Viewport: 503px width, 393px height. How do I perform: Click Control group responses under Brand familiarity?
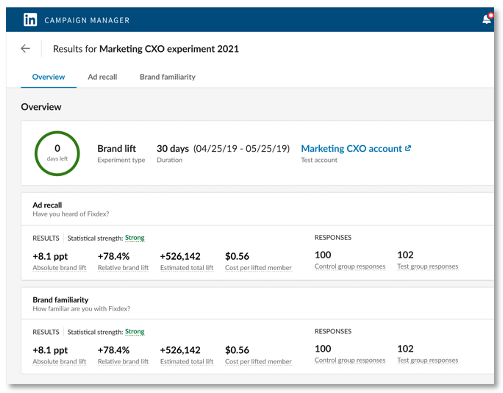pos(350,360)
